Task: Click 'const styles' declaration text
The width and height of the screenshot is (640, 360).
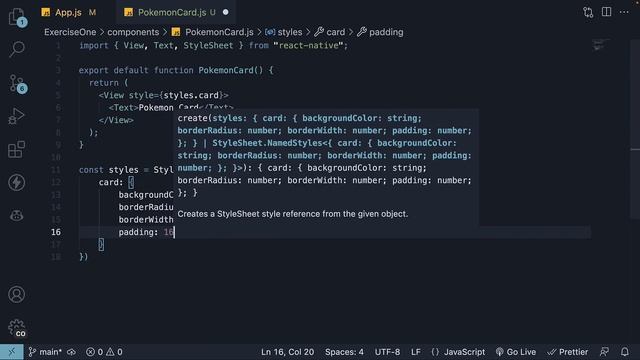Action: pyautogui.click(x=109, y=170)
